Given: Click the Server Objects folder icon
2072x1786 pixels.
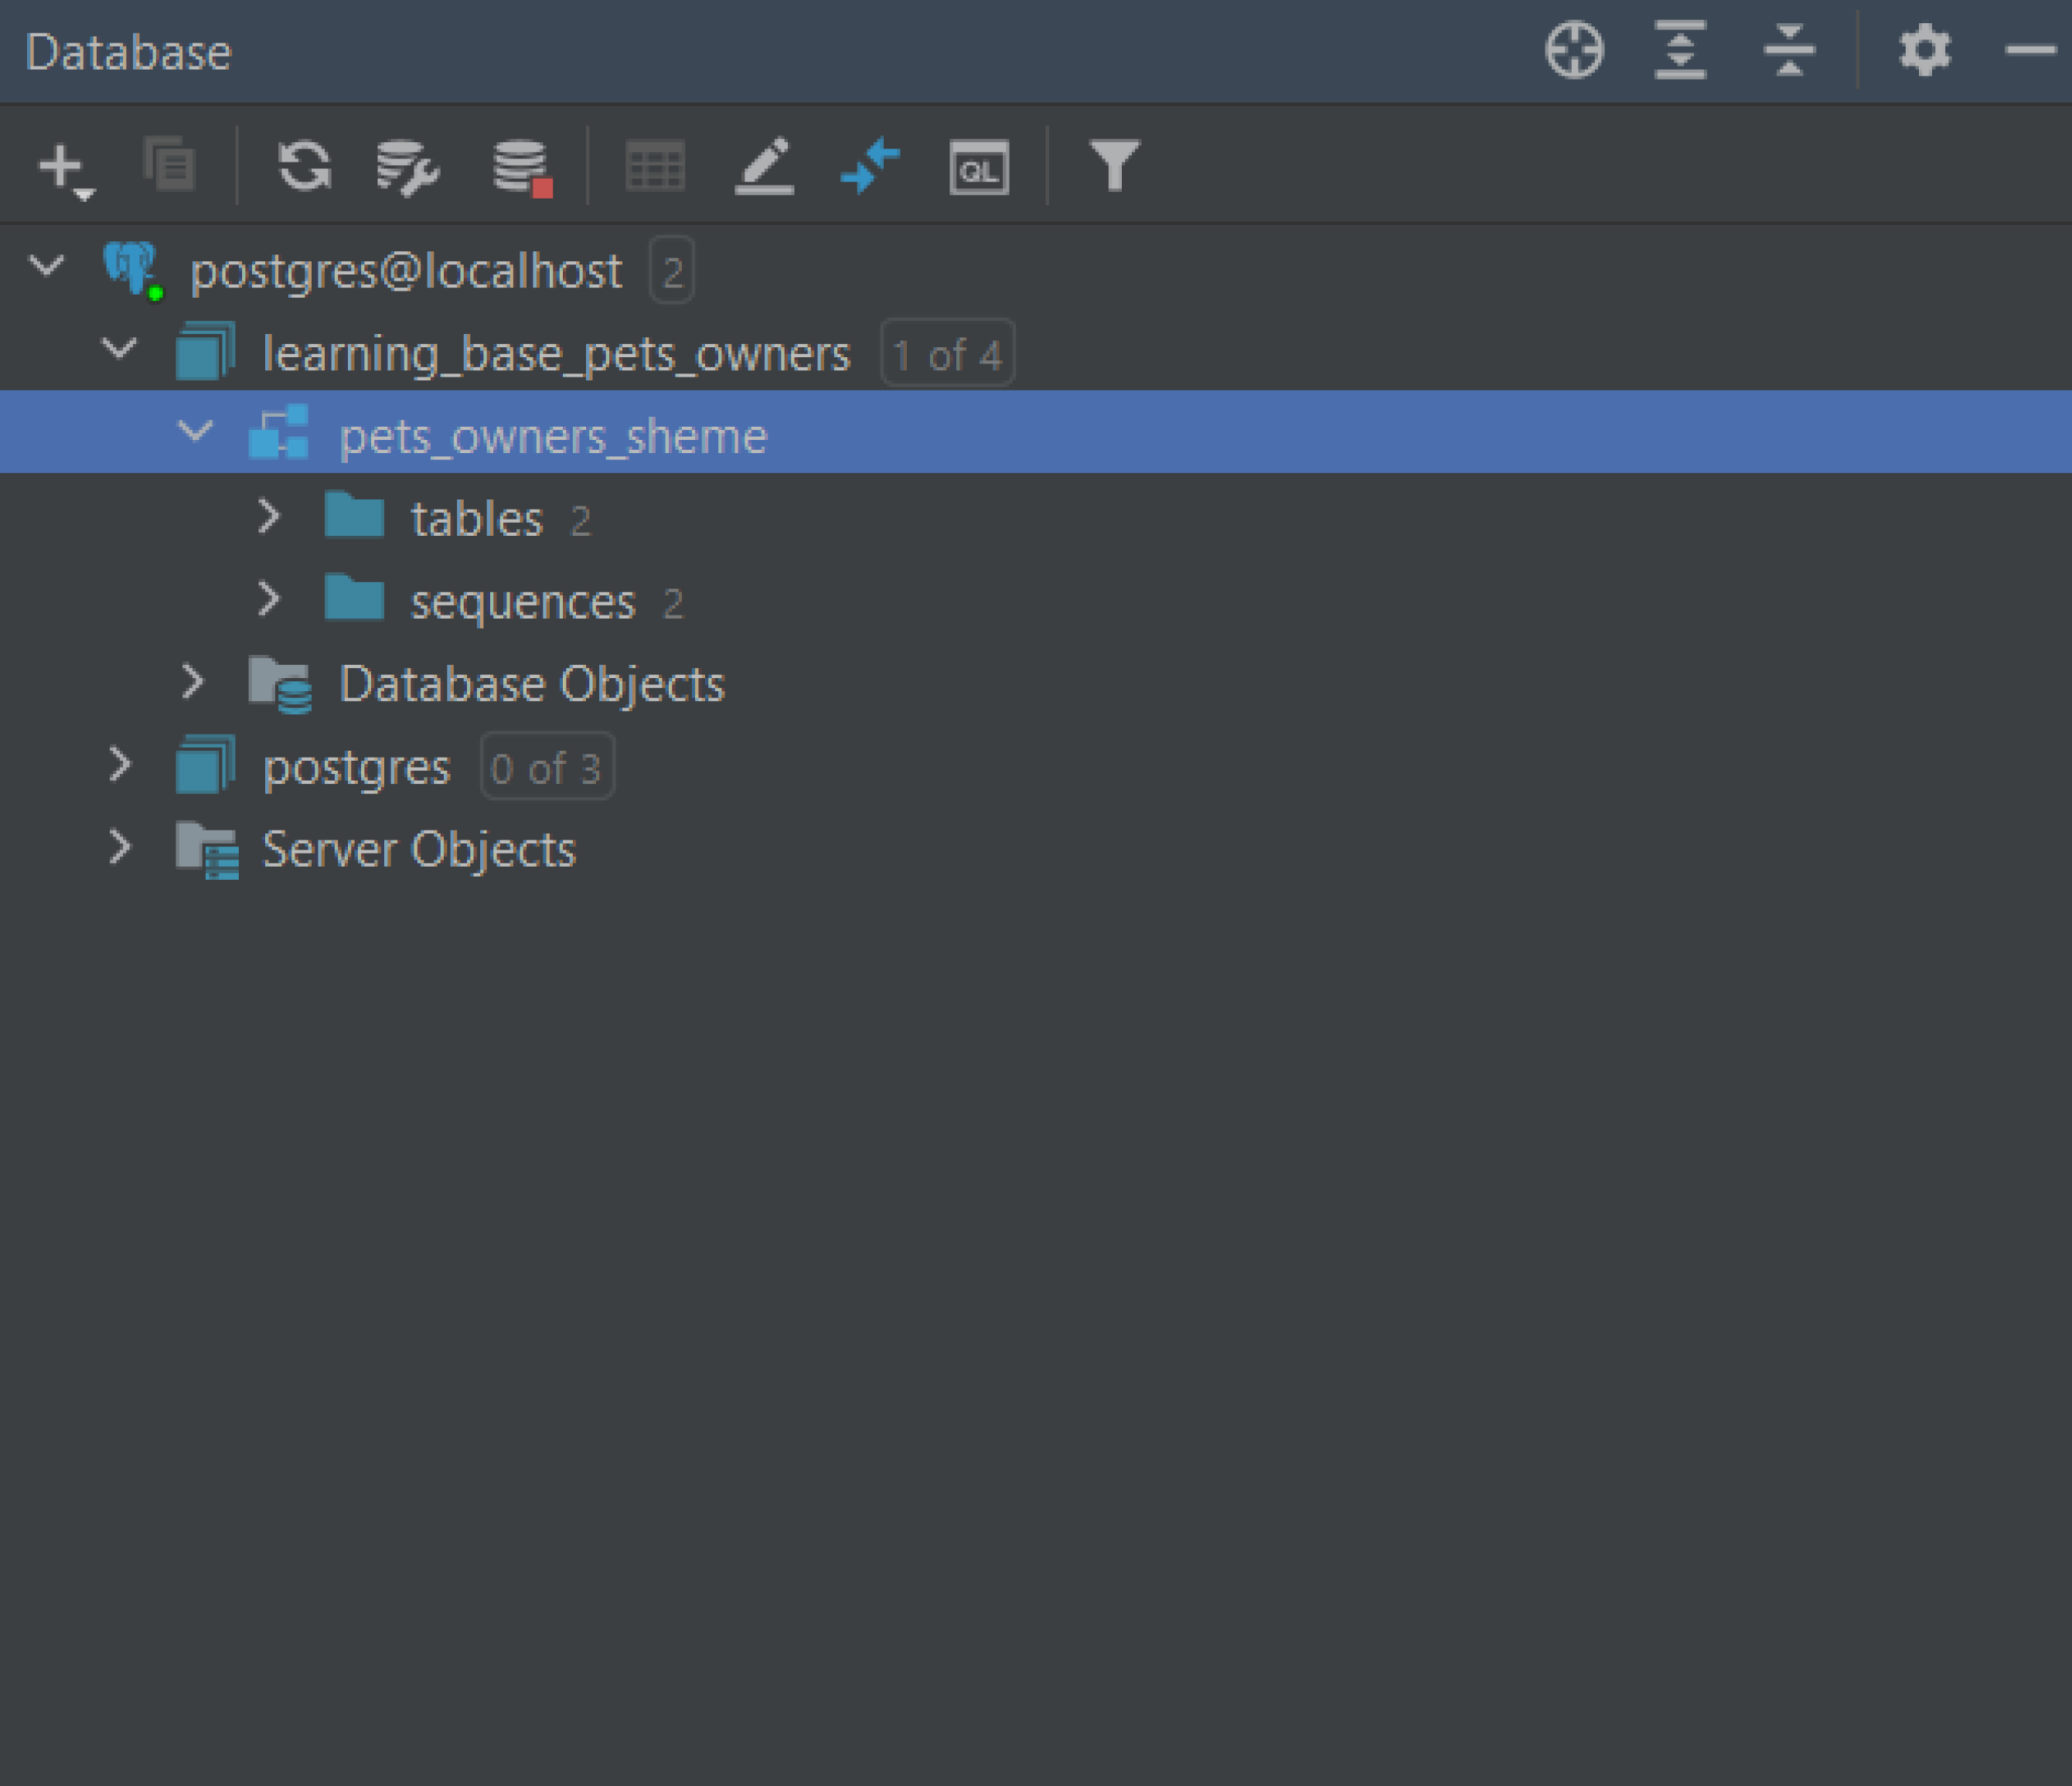Looking at the screenshot, I should (207, 851).
